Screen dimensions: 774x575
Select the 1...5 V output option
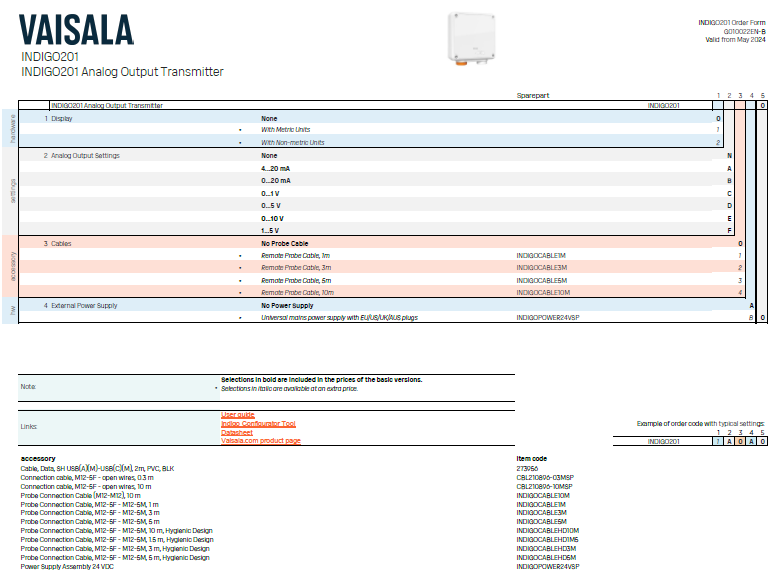point(270,230)
